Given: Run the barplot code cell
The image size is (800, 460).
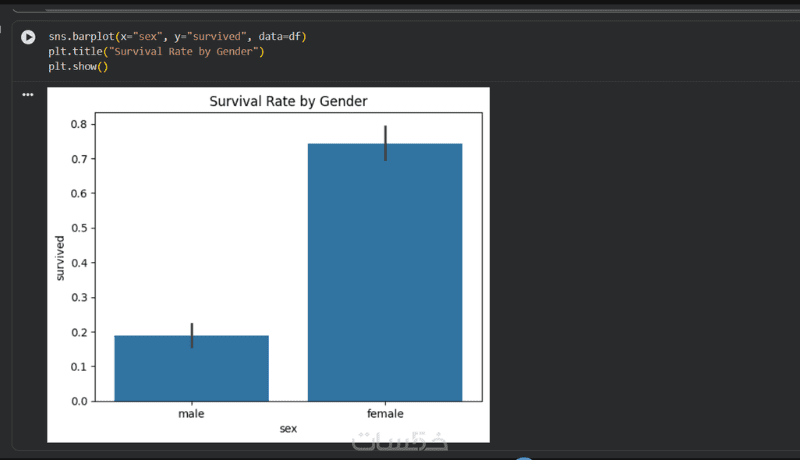Looking at the screenshot, I should pos(28,37).
